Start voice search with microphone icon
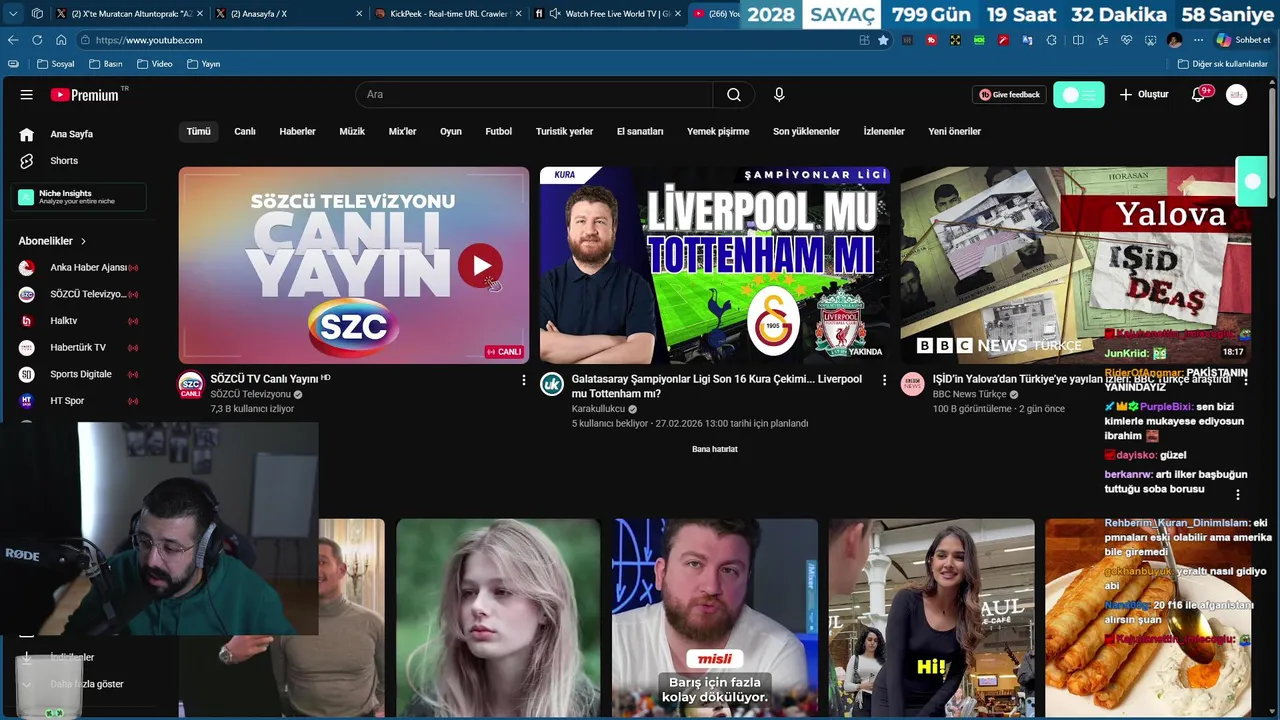Screen dimensions: 1280x720 pos(779,95)
